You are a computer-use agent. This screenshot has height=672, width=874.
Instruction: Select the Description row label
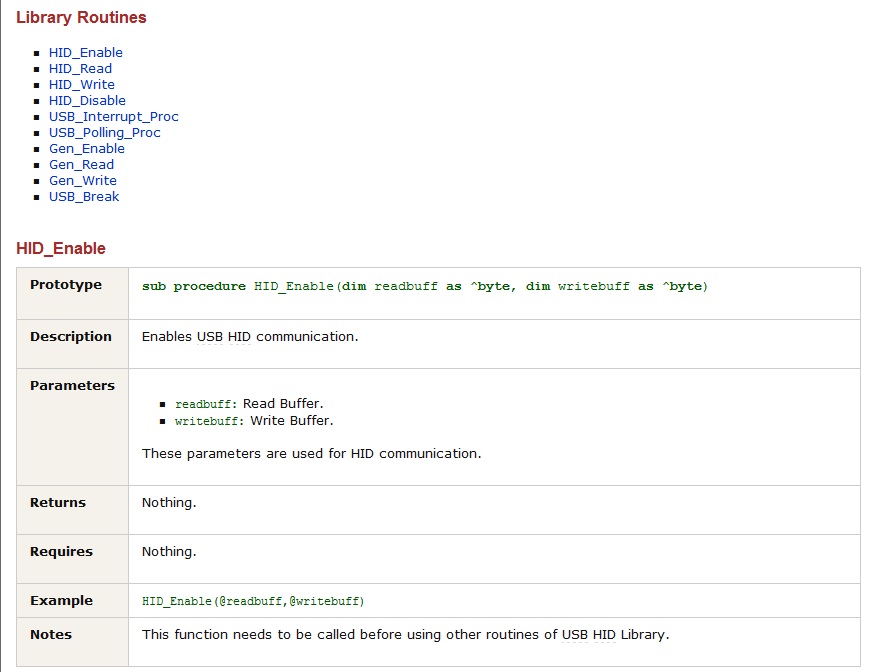71,337
